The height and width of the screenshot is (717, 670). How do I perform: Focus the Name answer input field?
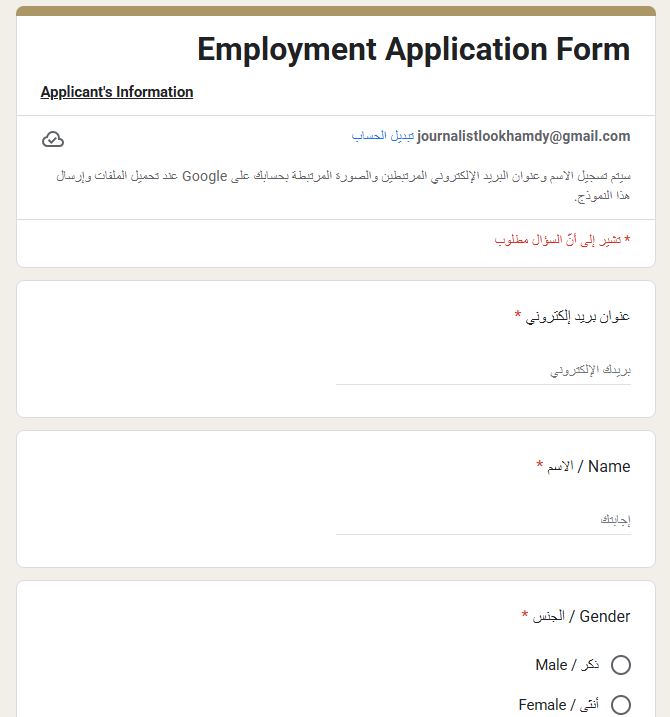point(483,521)
